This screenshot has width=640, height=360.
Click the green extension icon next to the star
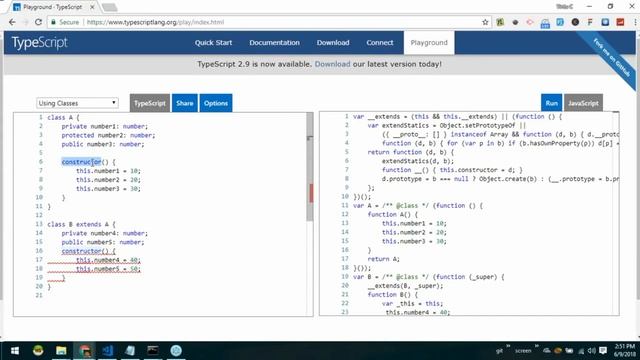[500, 22]
